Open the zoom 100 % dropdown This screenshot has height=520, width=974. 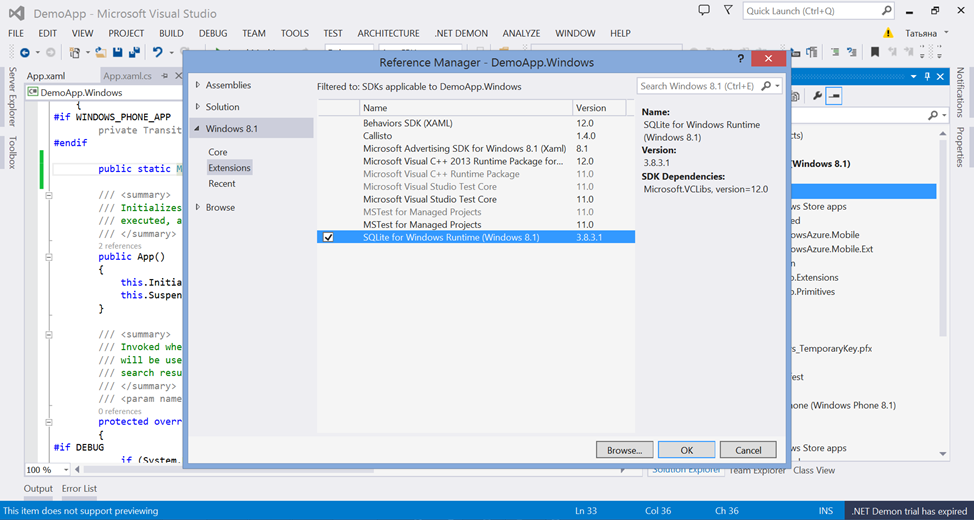click(64, 470)
